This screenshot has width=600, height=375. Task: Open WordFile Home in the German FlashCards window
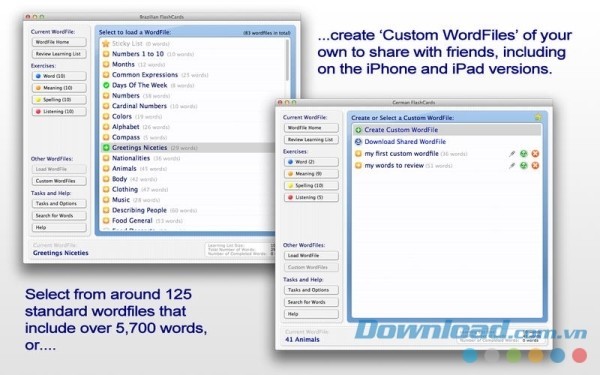click(x=311, y=128)
